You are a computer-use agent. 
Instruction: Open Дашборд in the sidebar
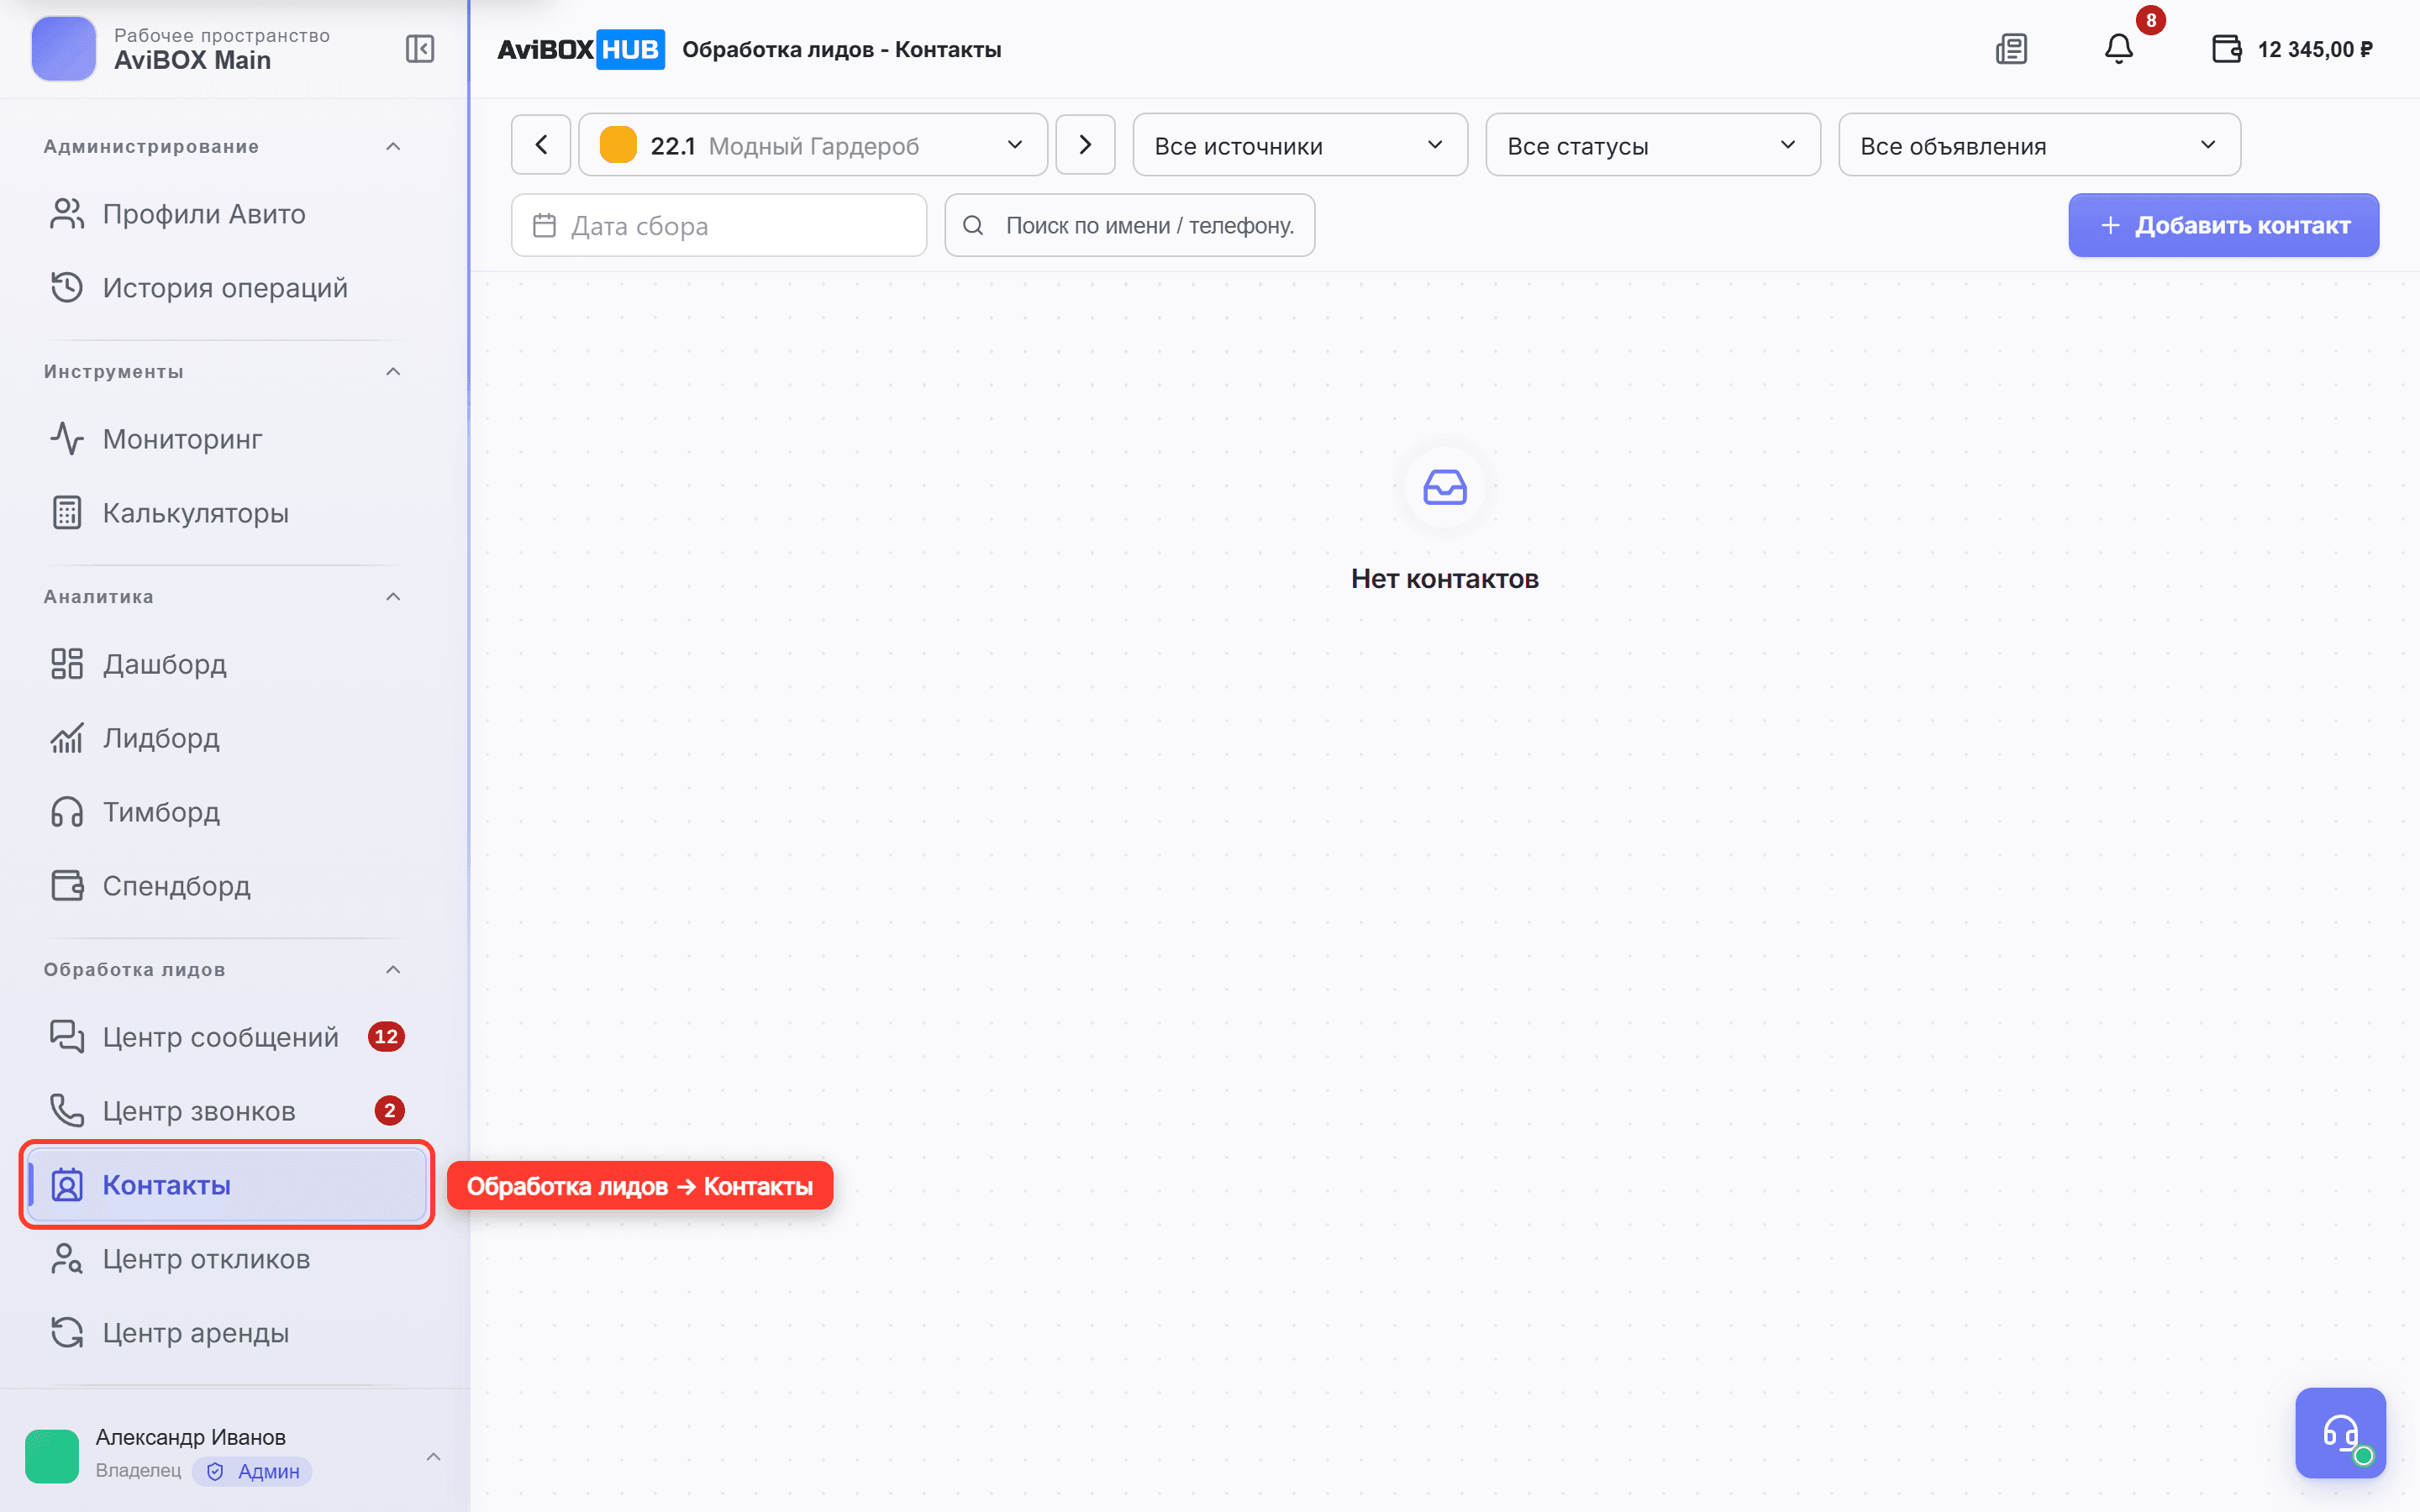pos(227,664)
